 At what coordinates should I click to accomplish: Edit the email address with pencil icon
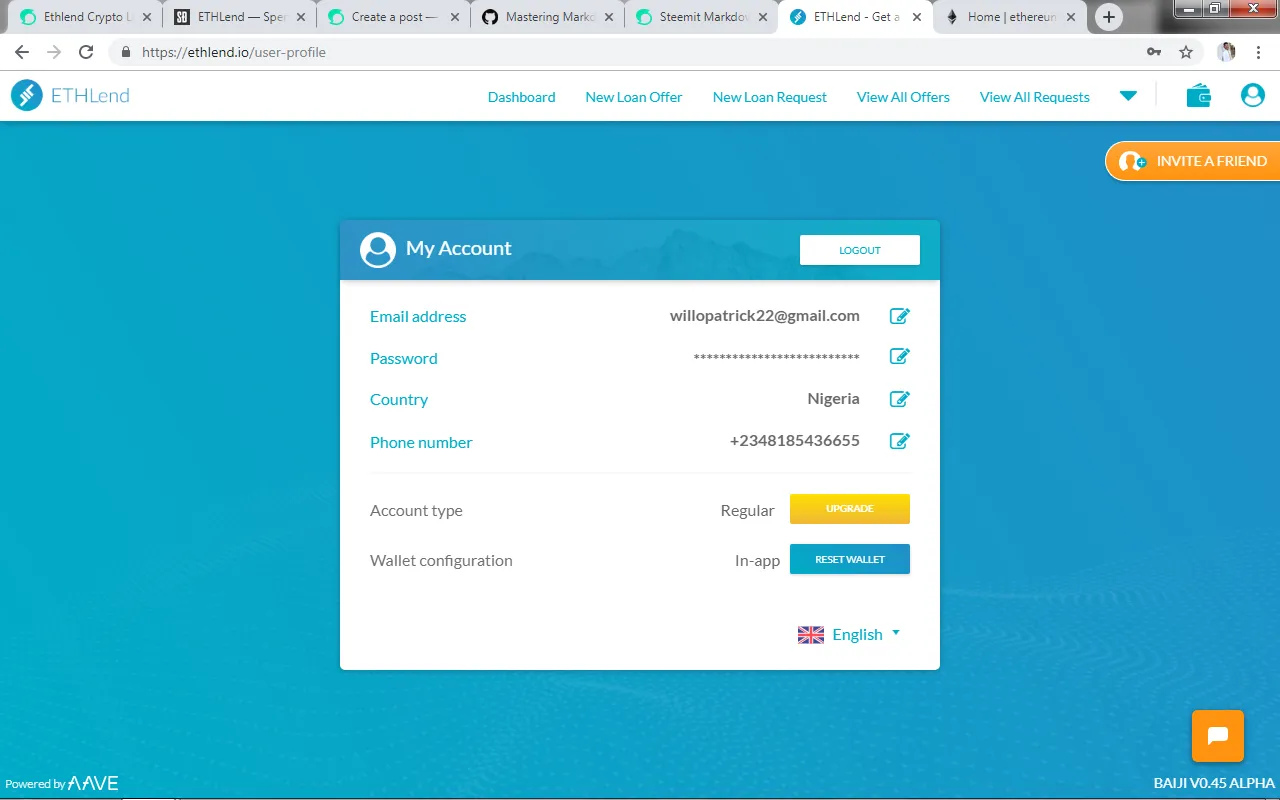[900, 316]
